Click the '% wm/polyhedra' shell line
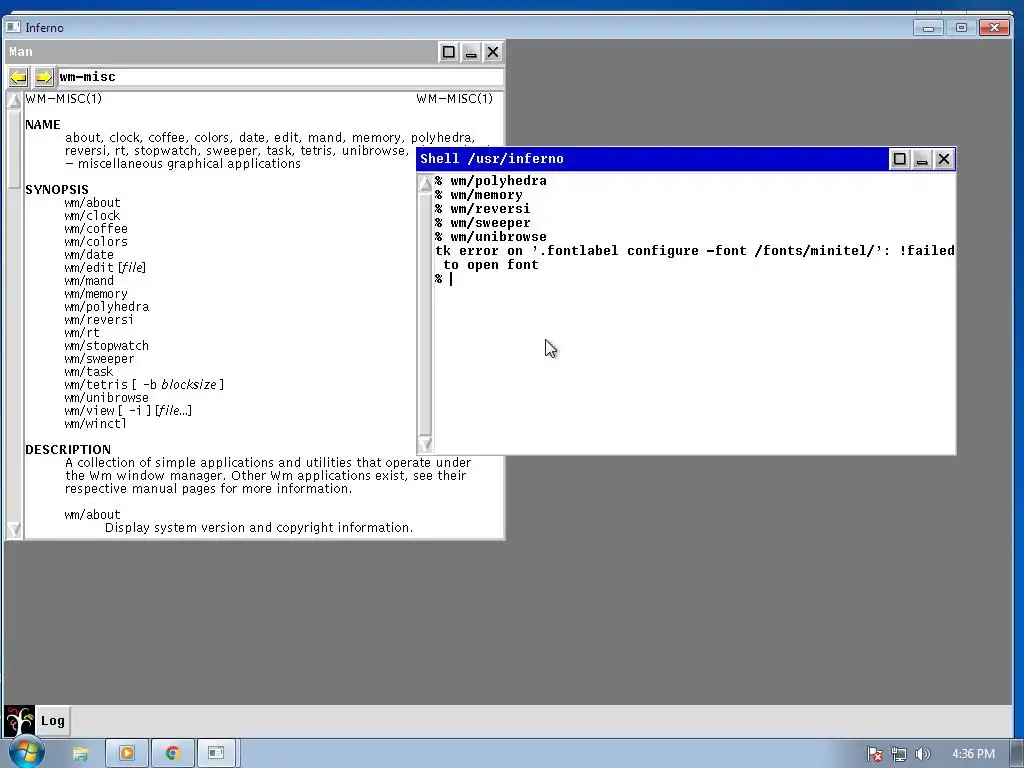Viewport: 1024px width, 768px height. click(490, 181)
